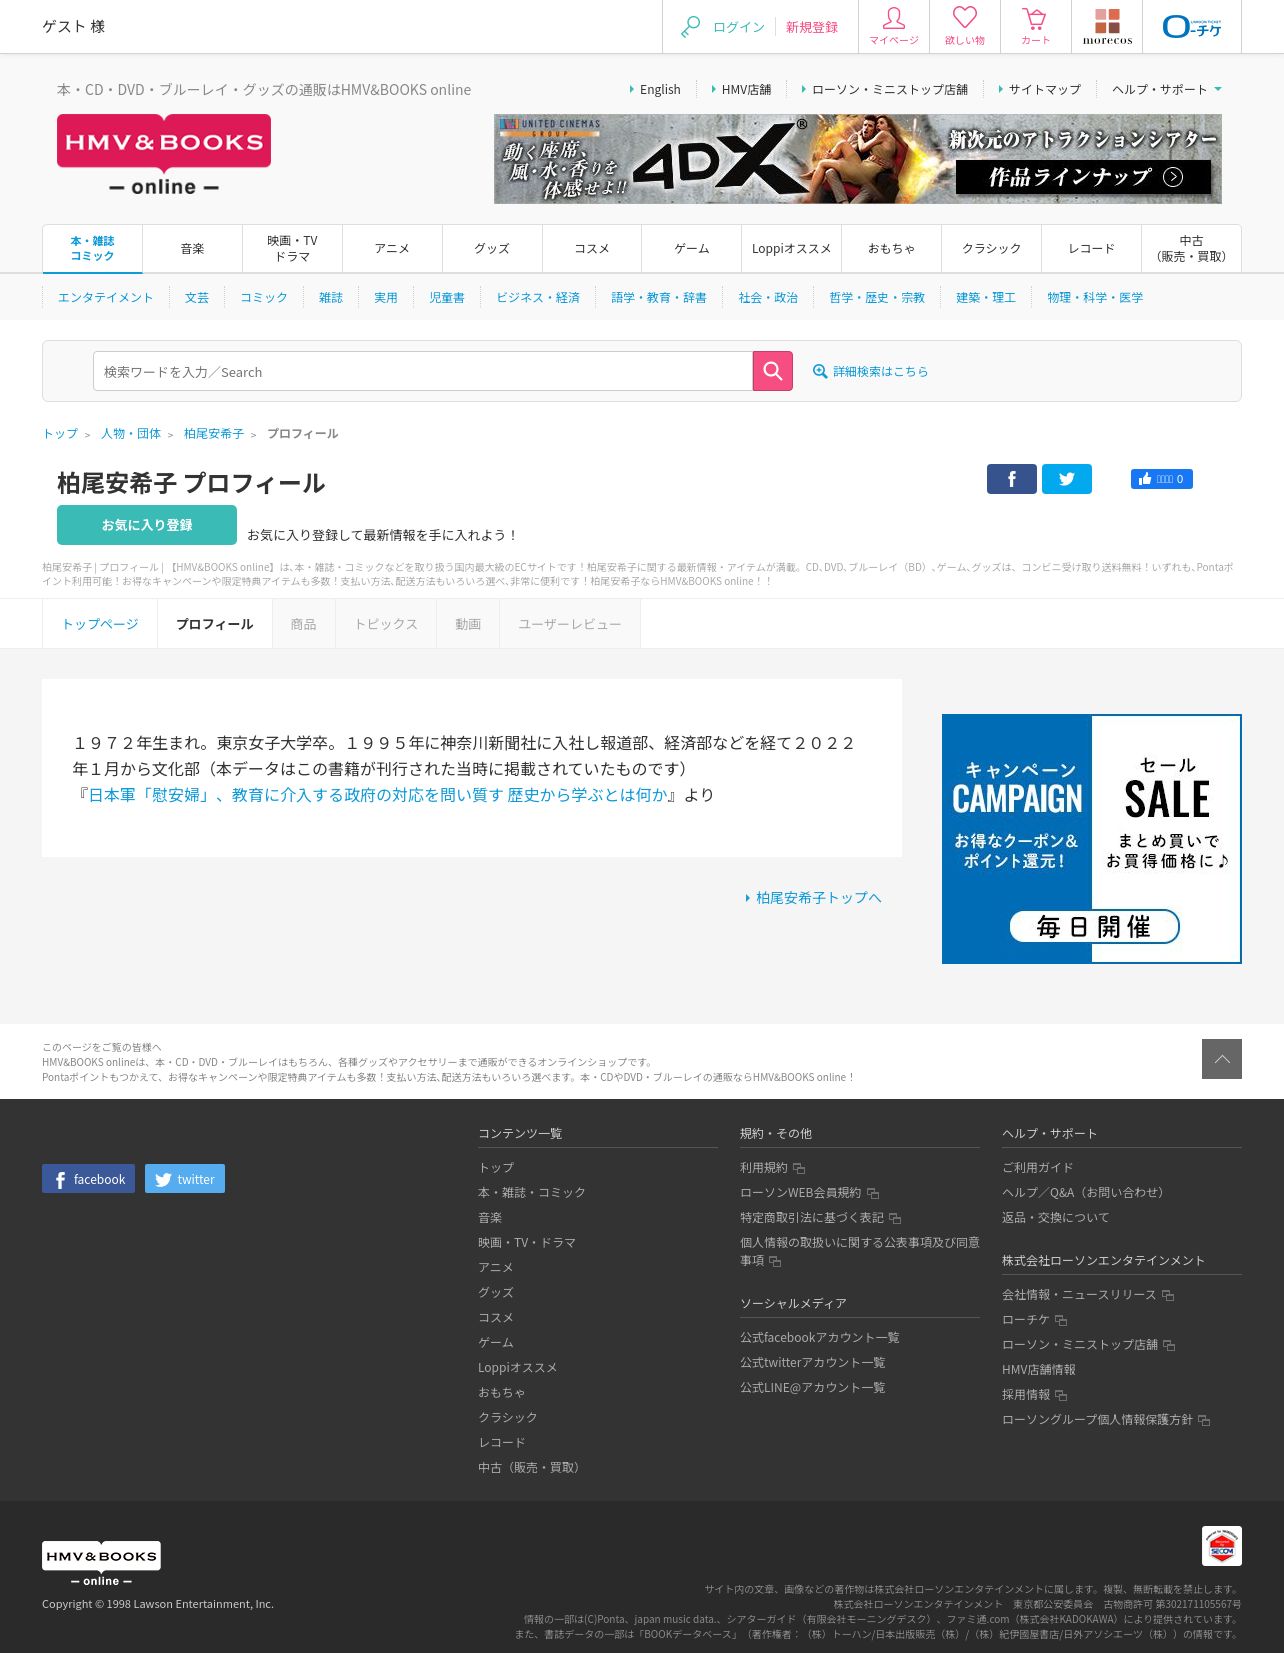The width and height of the screenshot is (1284, 1653).
Task: Open 利用規約 footer link
Action: [x=764, y=1167]
